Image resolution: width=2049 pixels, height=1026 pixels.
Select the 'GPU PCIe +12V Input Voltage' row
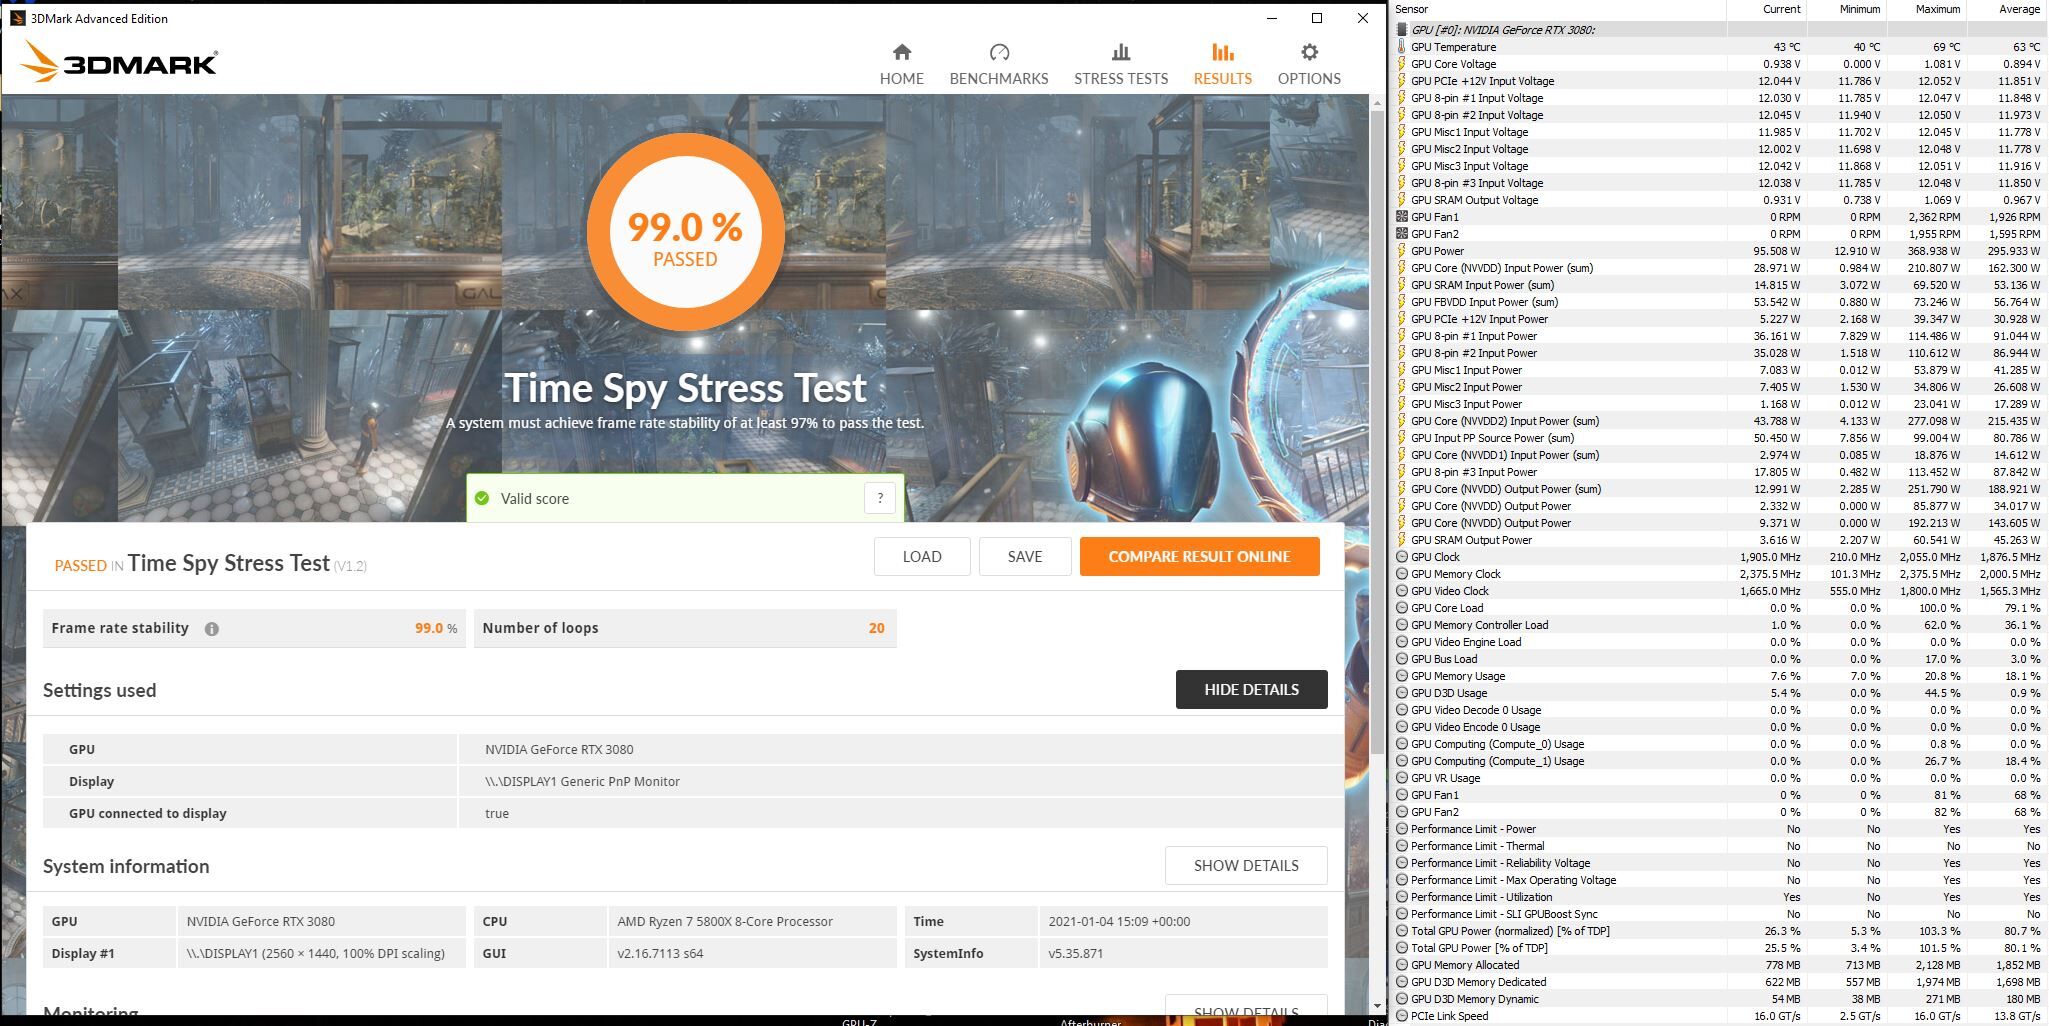1720,81
